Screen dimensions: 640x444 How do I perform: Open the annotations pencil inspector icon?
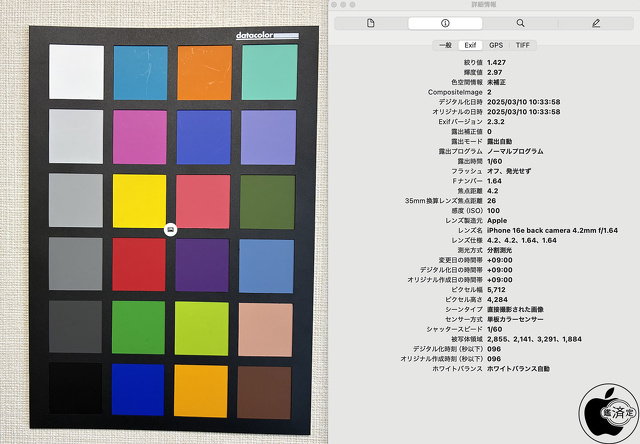[x=596, y=22]
